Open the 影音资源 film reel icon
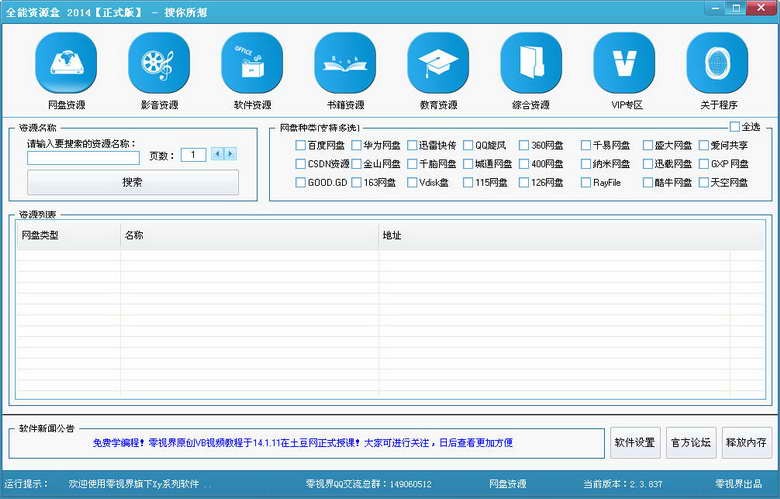 159,63
